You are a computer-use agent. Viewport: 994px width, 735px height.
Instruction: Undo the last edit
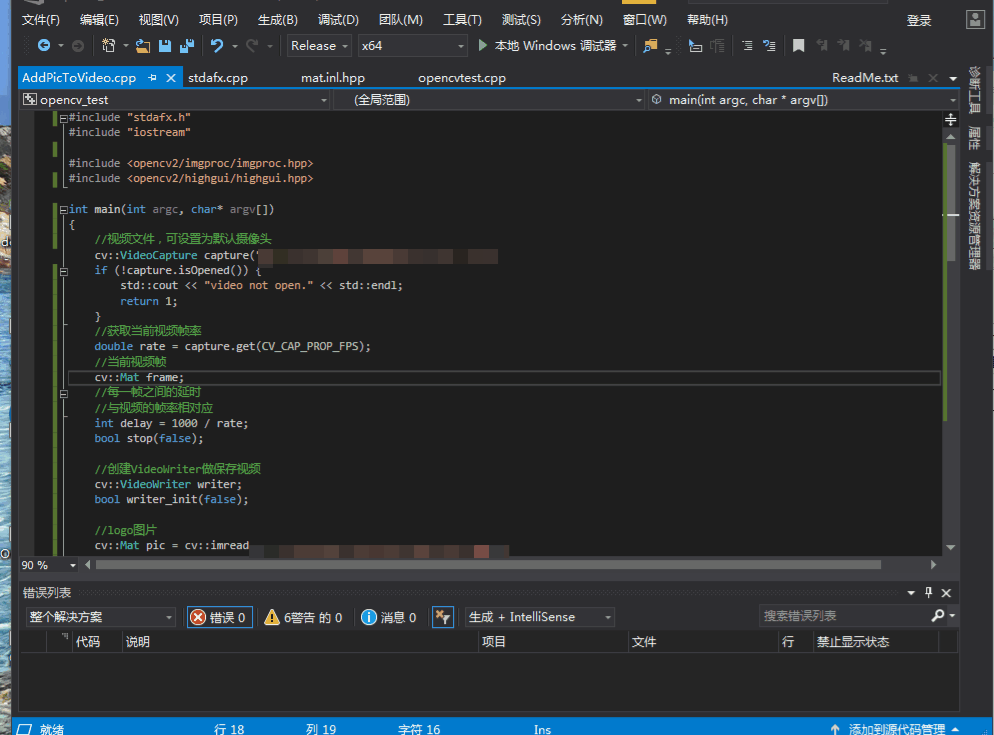tap(217, 46)
